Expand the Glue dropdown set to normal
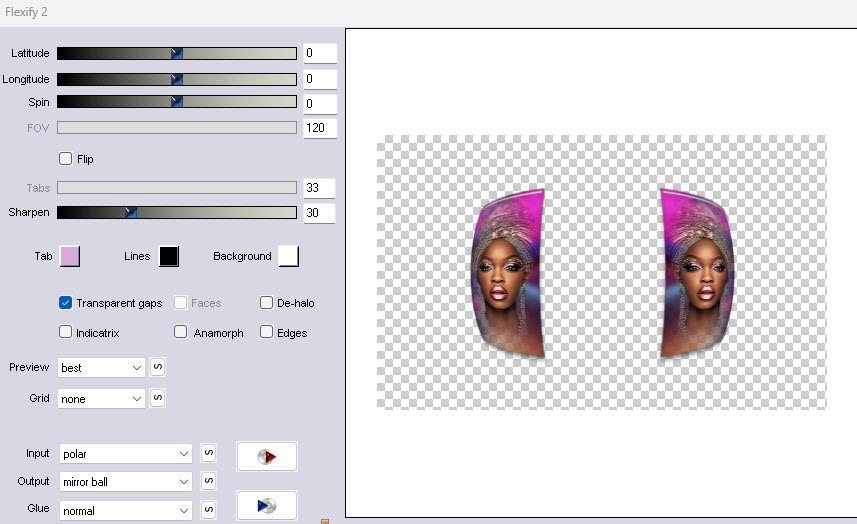The height and width of the screenshot is (524, 857). [x=125, y=509]
